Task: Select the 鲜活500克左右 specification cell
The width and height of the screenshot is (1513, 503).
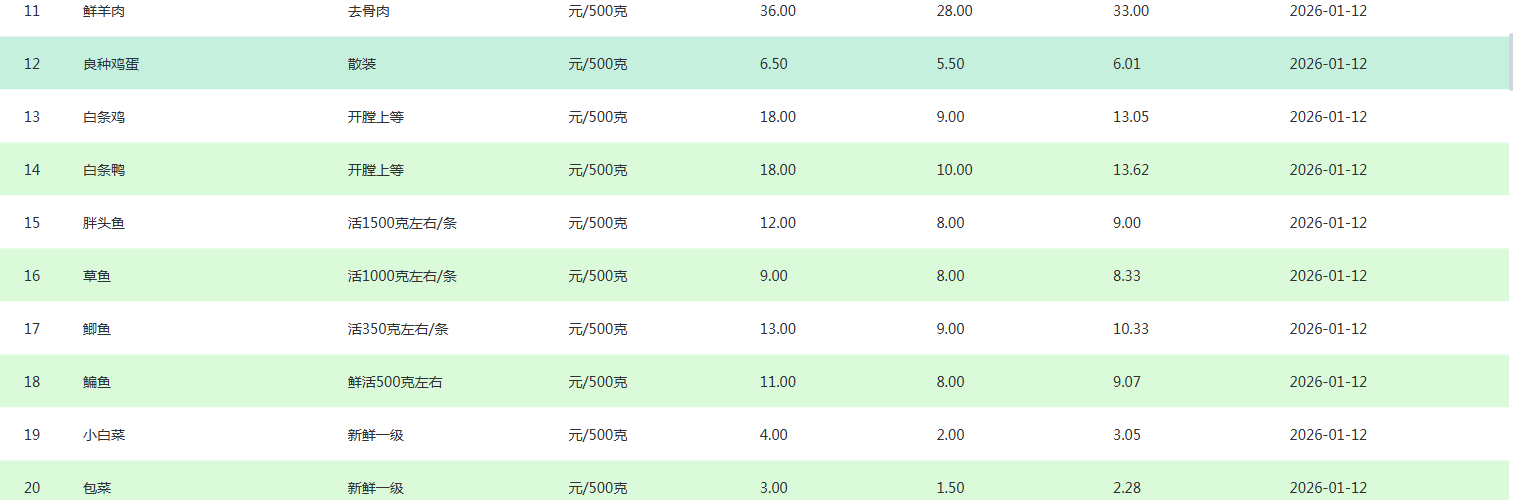Action: point(395,382)
